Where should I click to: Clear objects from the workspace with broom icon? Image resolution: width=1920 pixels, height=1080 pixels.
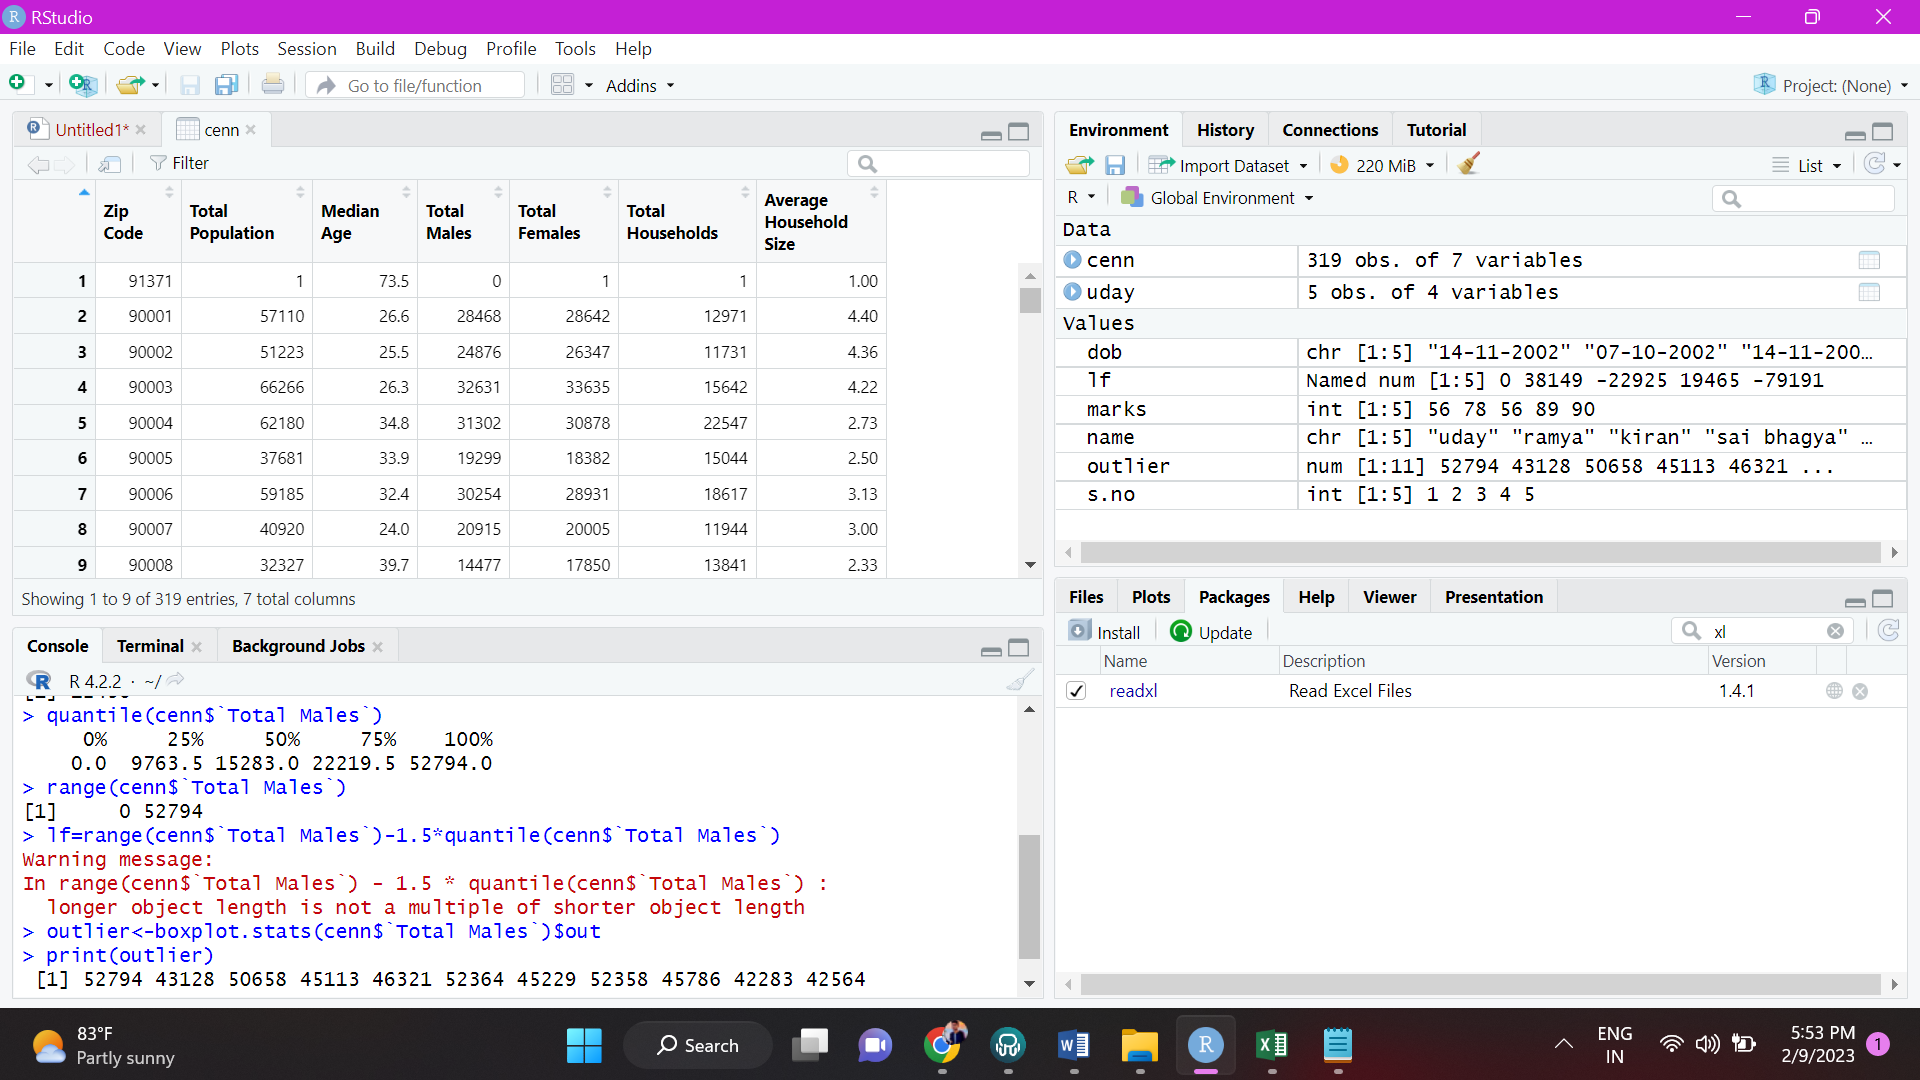click(1468, 164)
